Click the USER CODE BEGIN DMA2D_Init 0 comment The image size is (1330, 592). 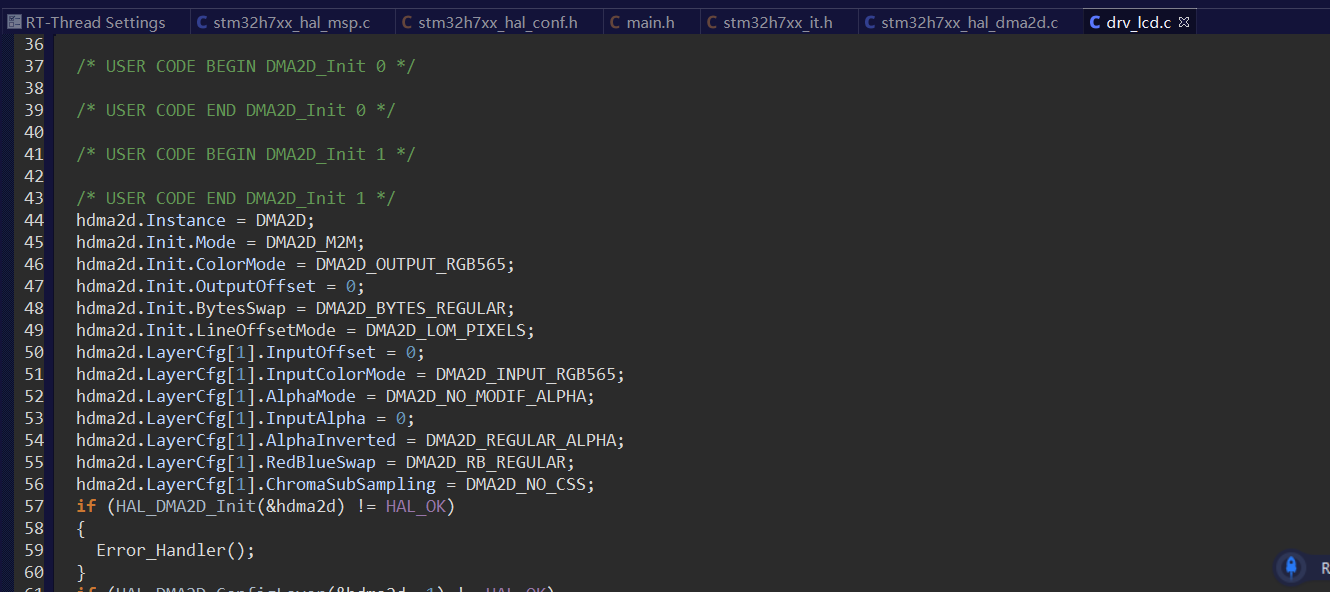pyautogui.click(x=246, y=66)
